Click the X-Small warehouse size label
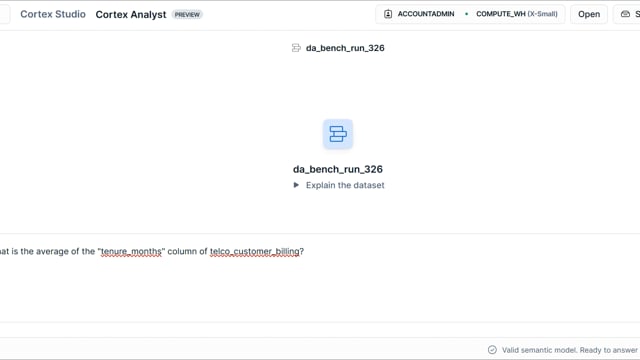The height and width of the screenshot is (360, 640). (542, 14)
